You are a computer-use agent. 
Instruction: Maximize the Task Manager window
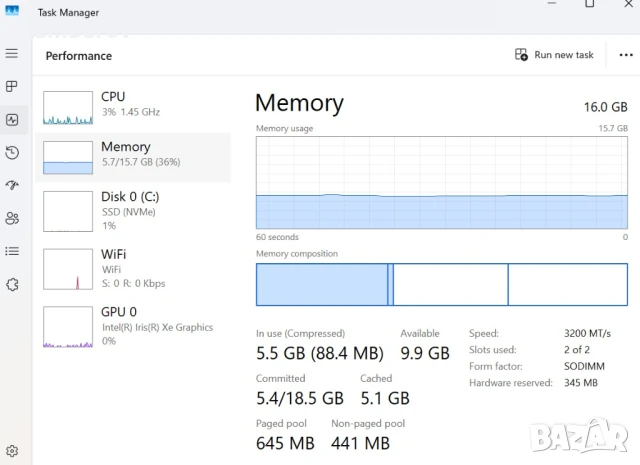point(590,5)
